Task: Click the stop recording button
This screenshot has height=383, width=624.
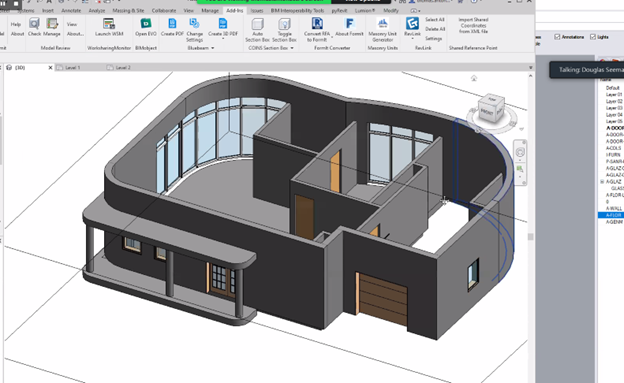Action: (x=16, y=4)
